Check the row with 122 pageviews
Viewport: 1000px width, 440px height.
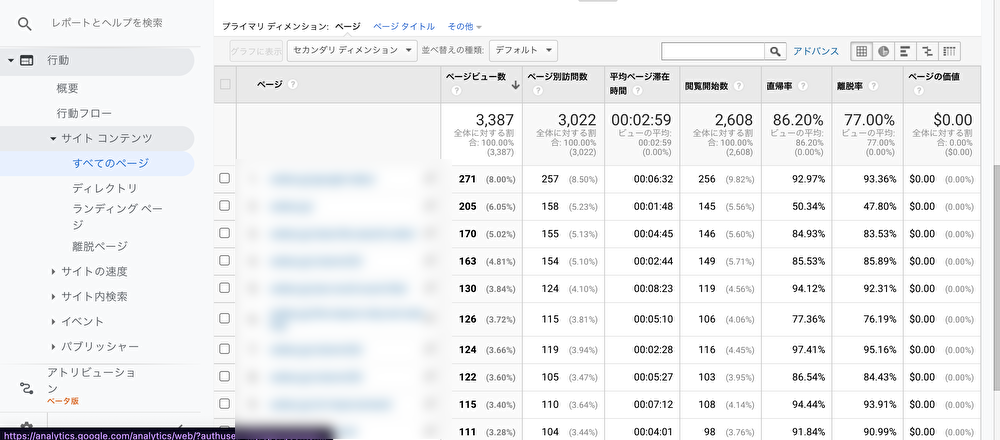tap(224, 376)
